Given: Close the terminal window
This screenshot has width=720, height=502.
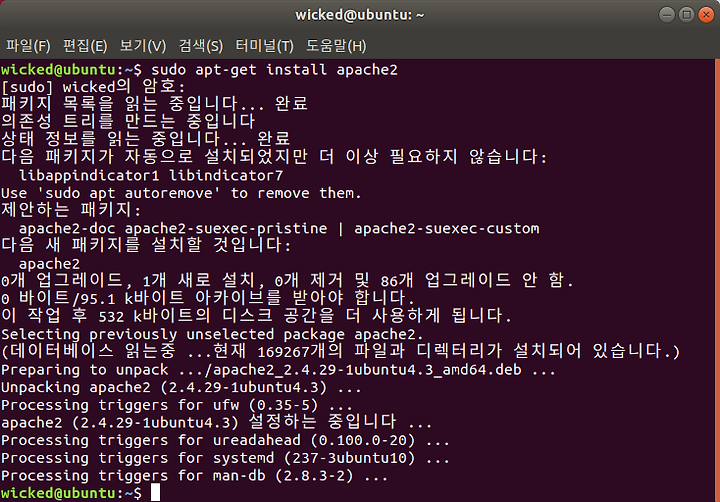Looking at the screenshot, I should 706,15.
